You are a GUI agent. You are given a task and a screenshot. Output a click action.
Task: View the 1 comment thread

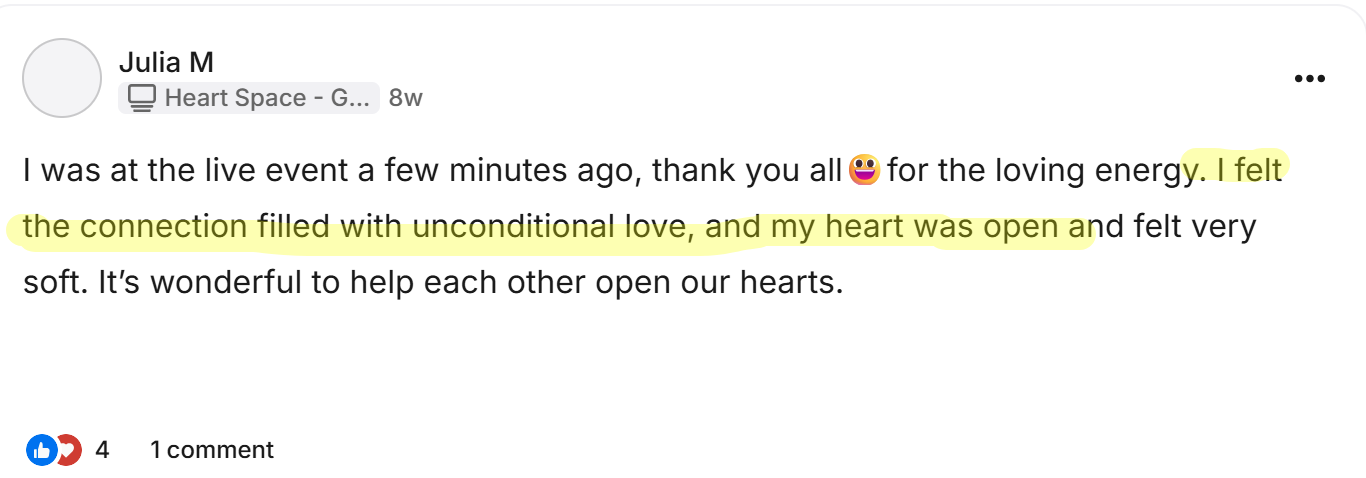point(211,450)
